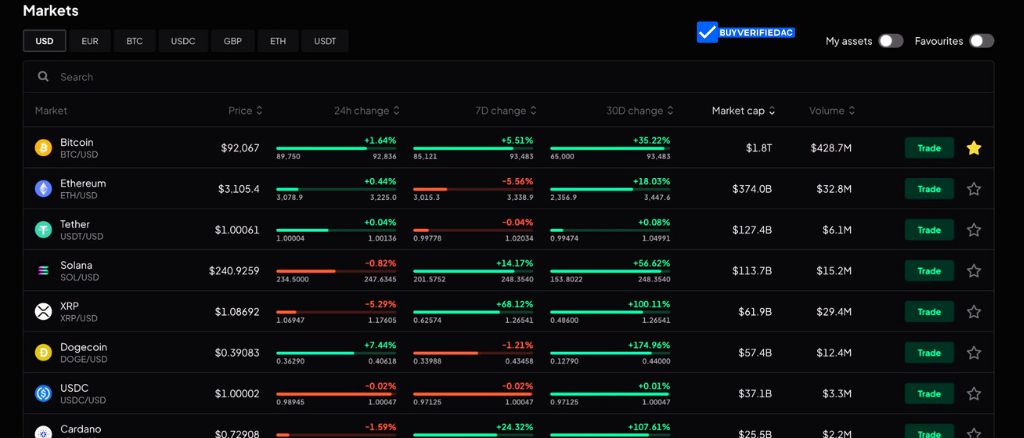
Task: Select the EUR currency tab
Action: pyautogui.click(x=90, y=41)
